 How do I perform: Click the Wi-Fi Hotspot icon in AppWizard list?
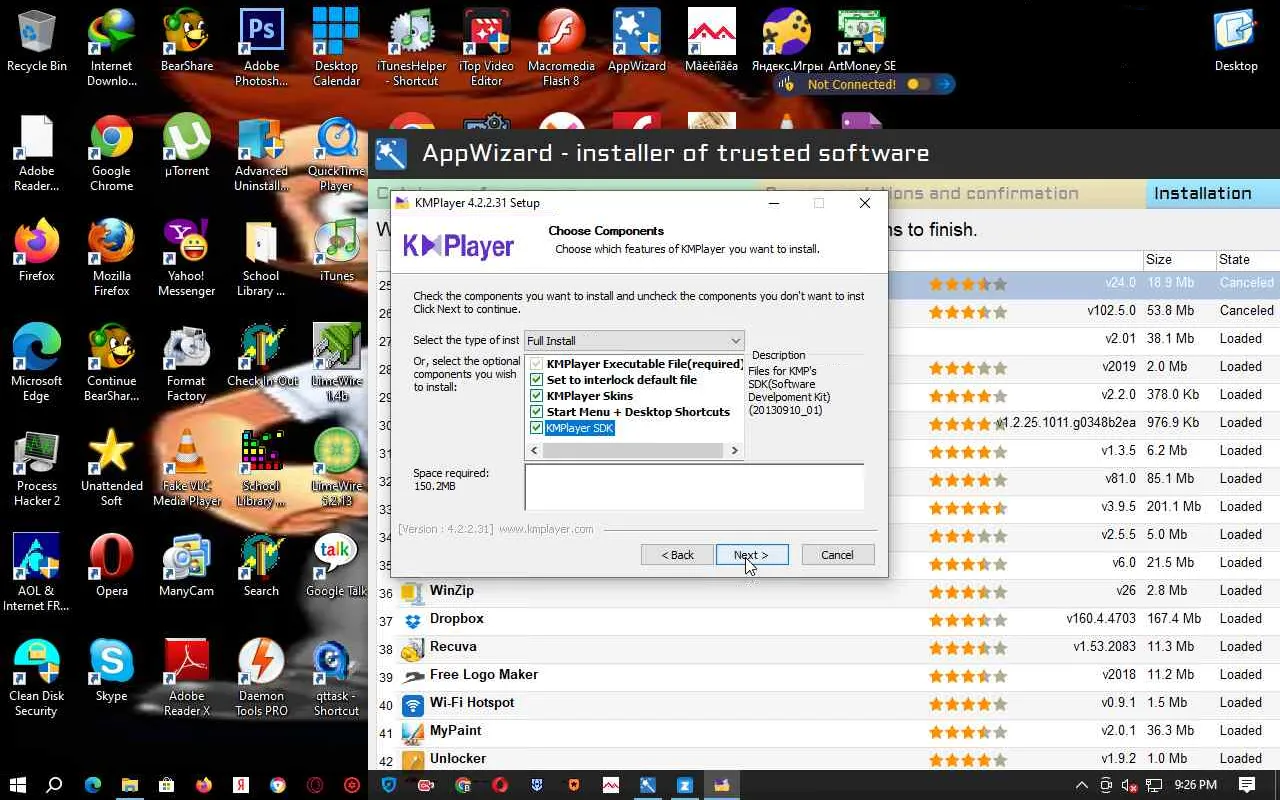(x=412, y=704)
